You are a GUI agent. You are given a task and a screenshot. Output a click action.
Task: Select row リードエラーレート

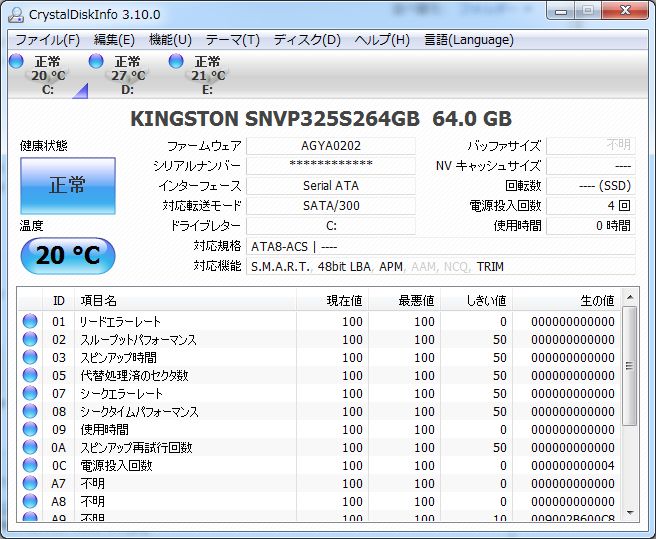[320, 321]
